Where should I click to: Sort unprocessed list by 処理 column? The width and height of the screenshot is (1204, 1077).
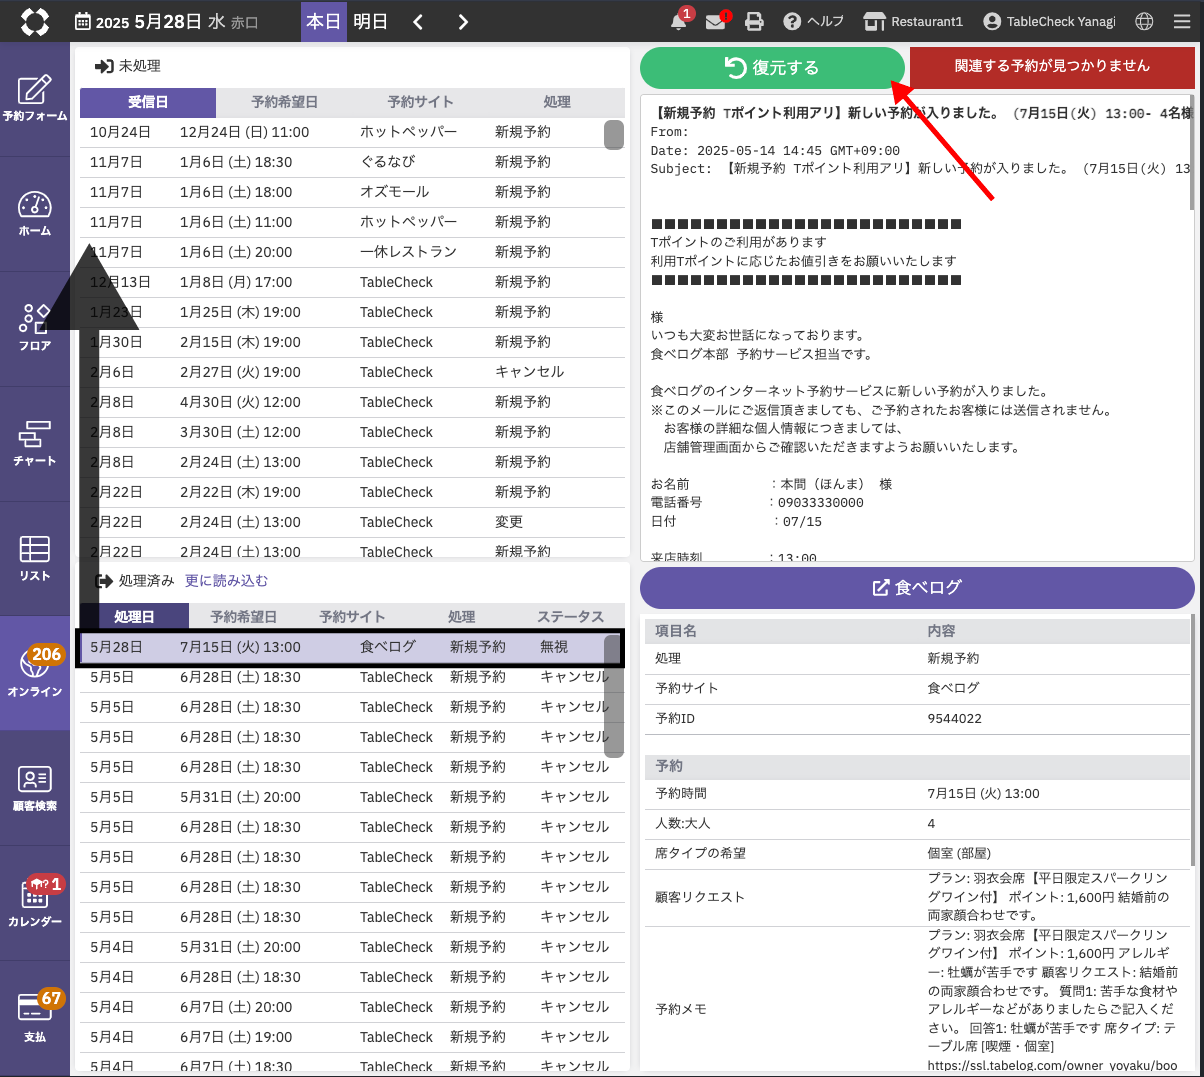557,102
